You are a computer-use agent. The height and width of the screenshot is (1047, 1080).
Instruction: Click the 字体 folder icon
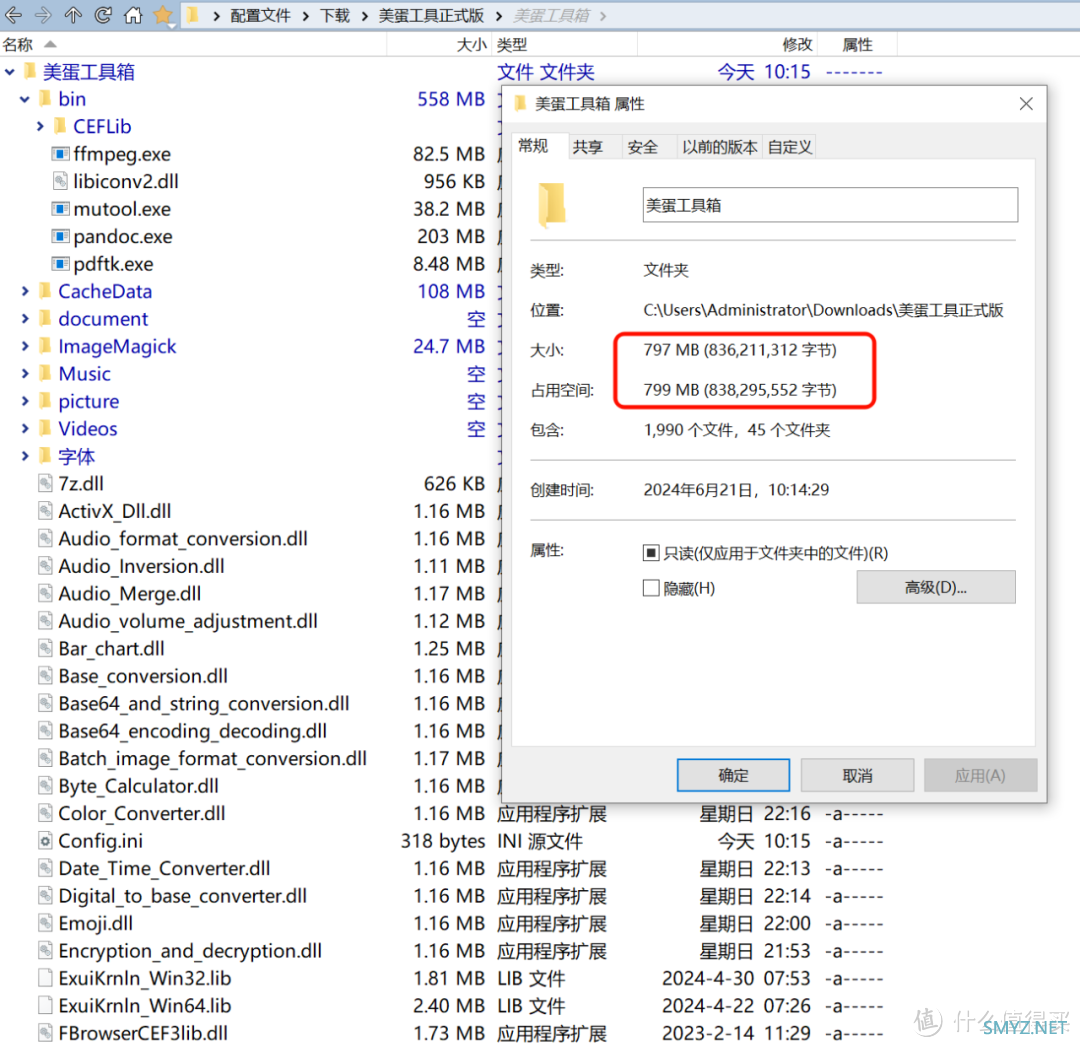45,456
